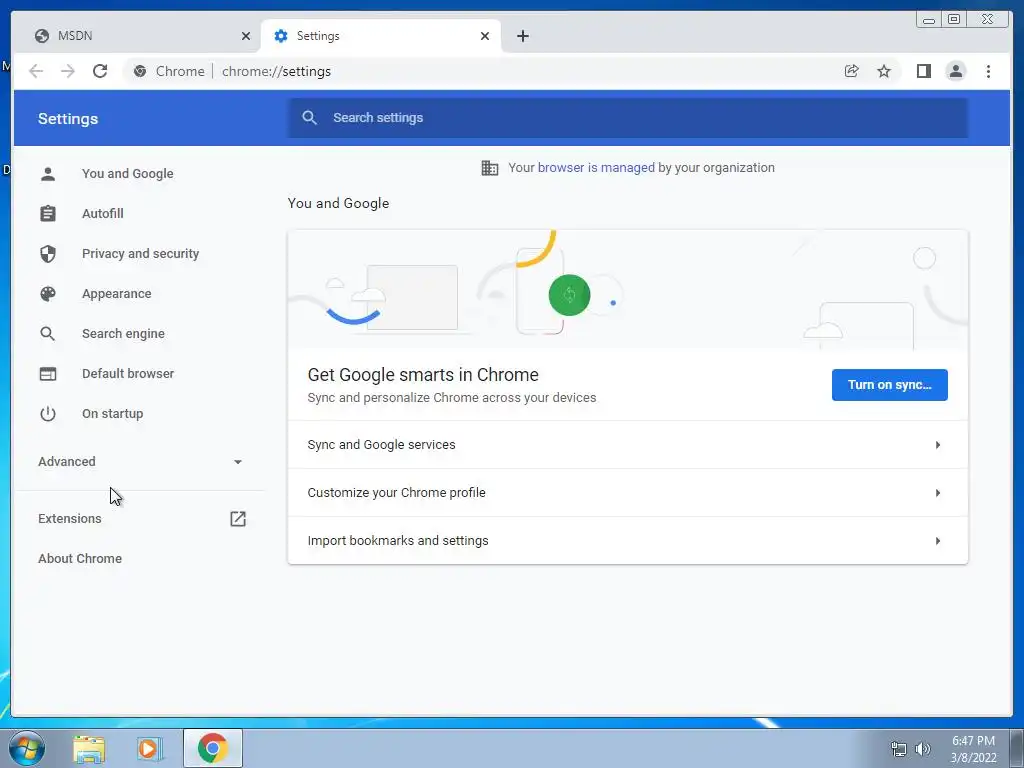Viewport: 1024px width, 768px height.
Task: Open the Extensions page
Action: click(138, 519)
